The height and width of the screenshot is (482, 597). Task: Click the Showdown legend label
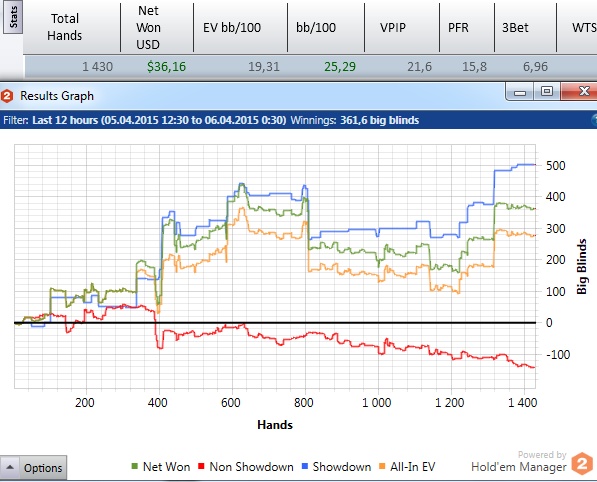point(342,467)
